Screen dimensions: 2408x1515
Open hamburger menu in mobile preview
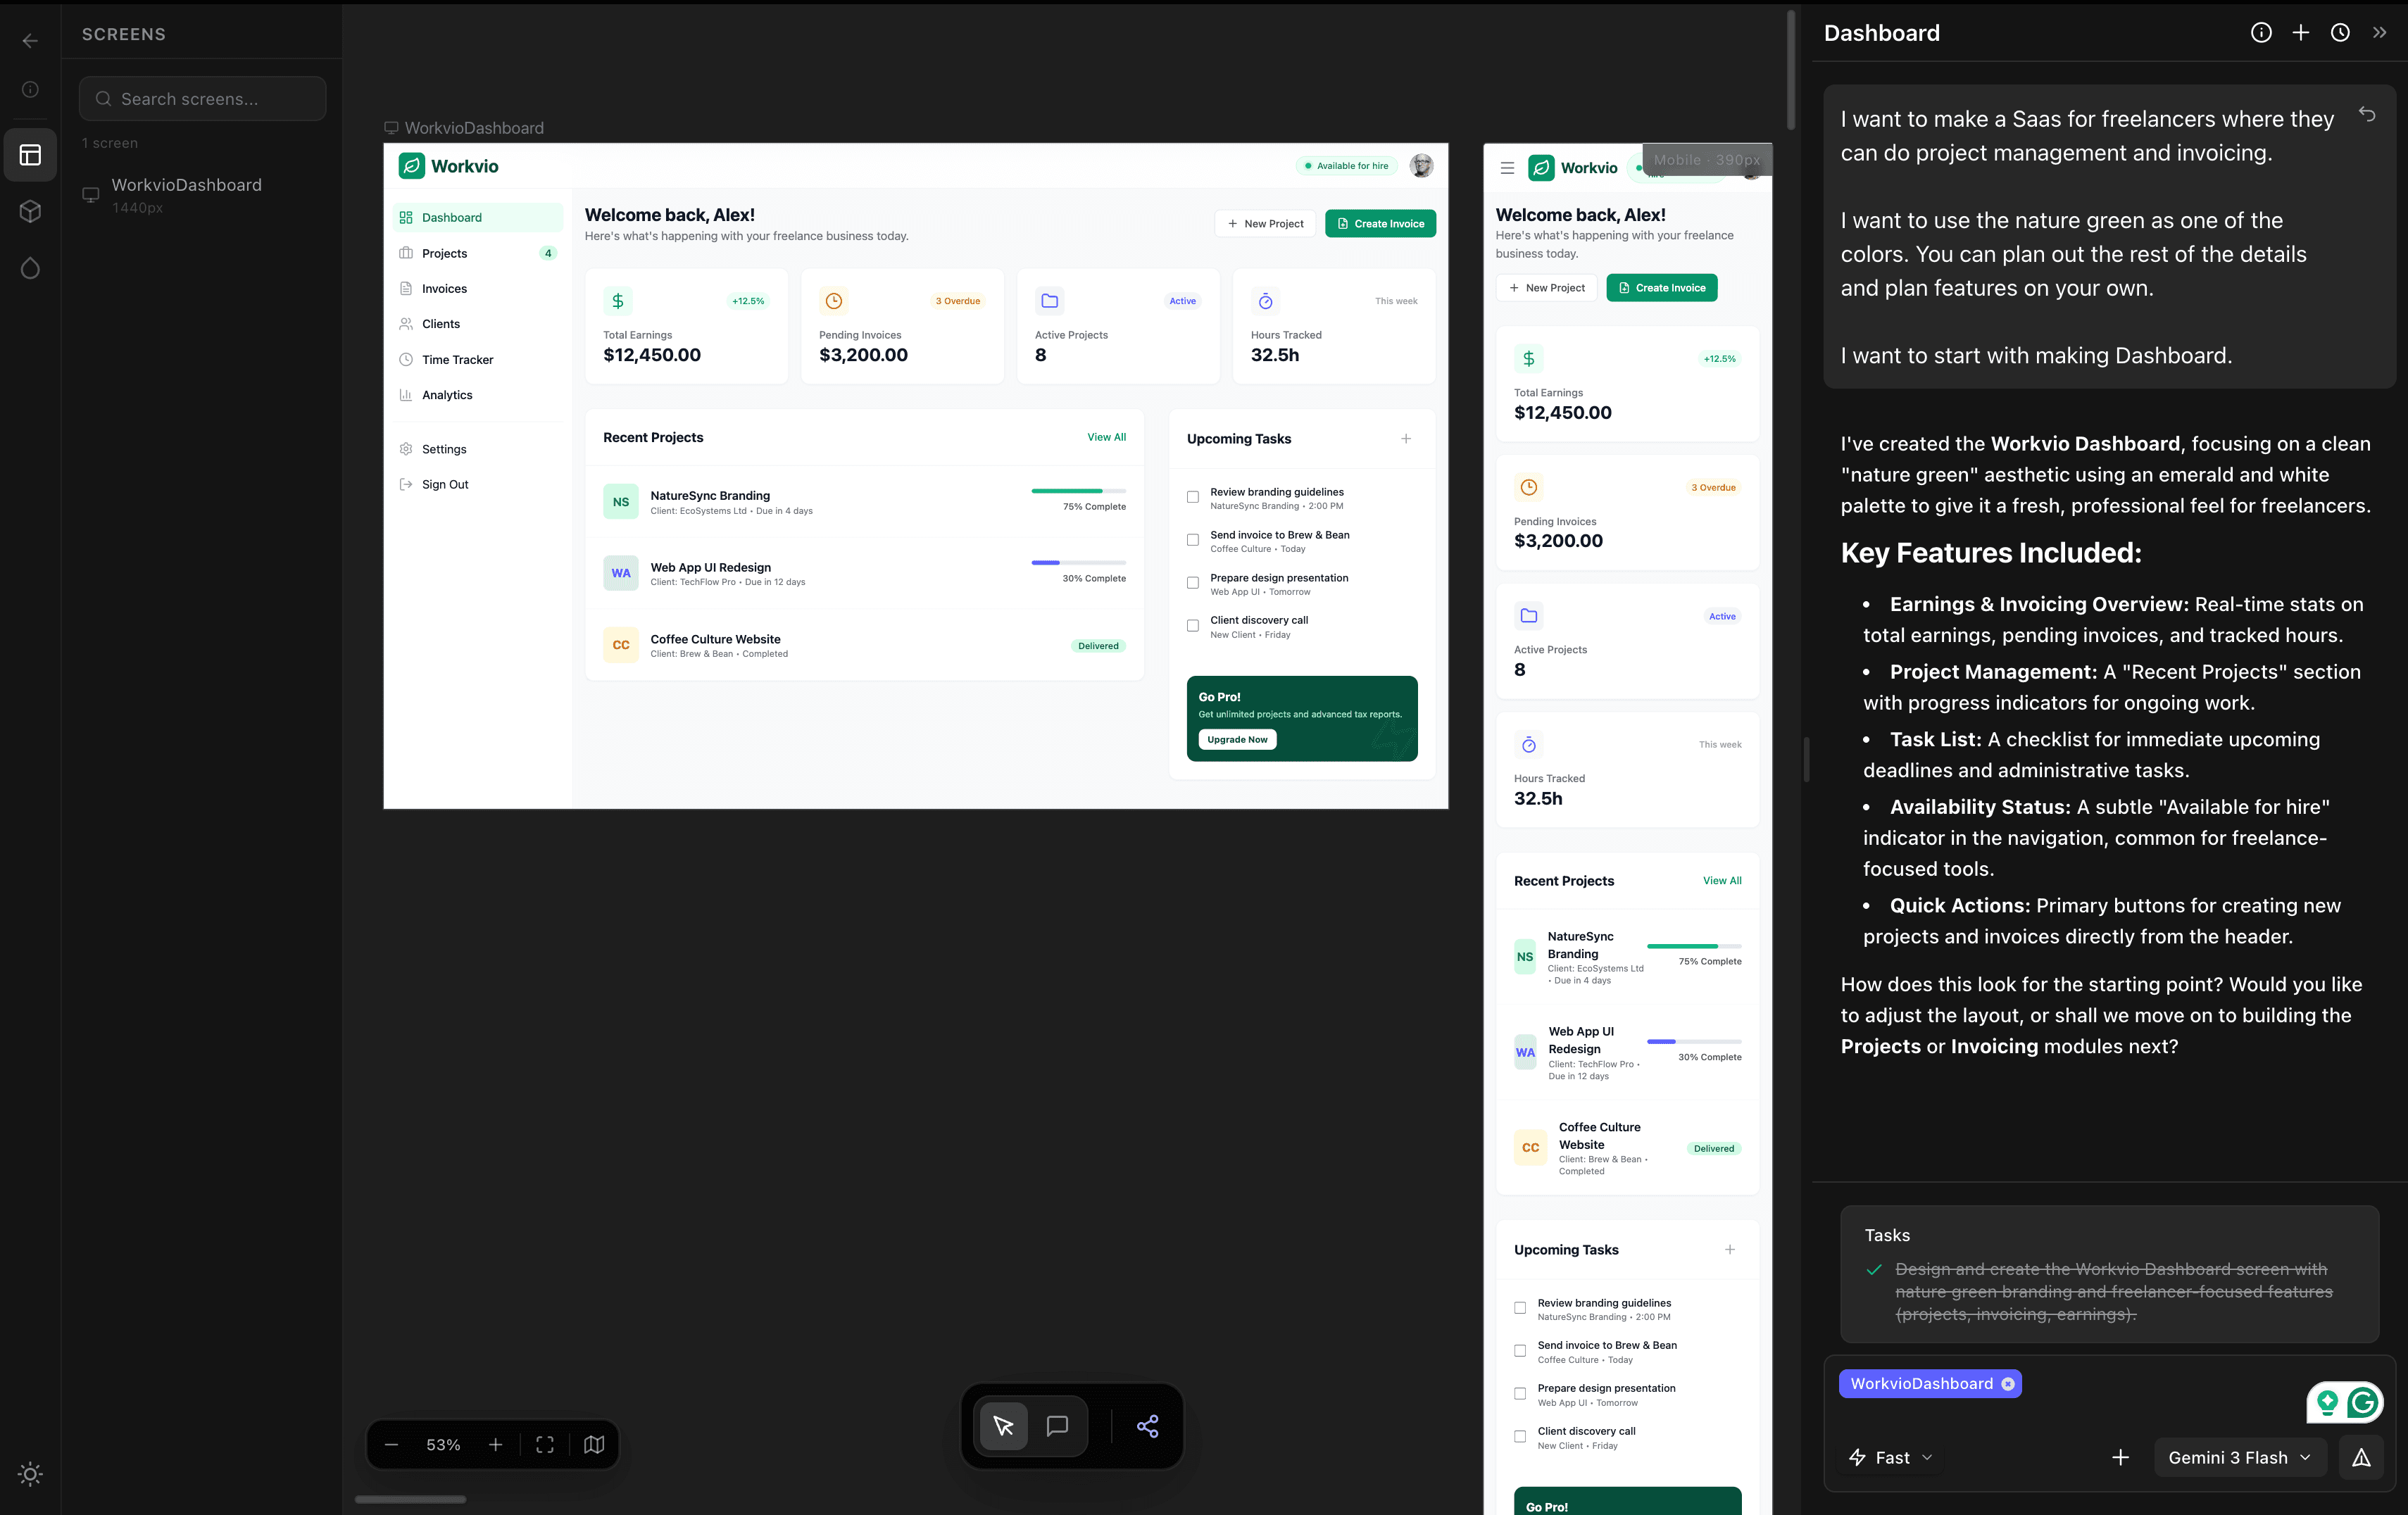click(1507, 168)
